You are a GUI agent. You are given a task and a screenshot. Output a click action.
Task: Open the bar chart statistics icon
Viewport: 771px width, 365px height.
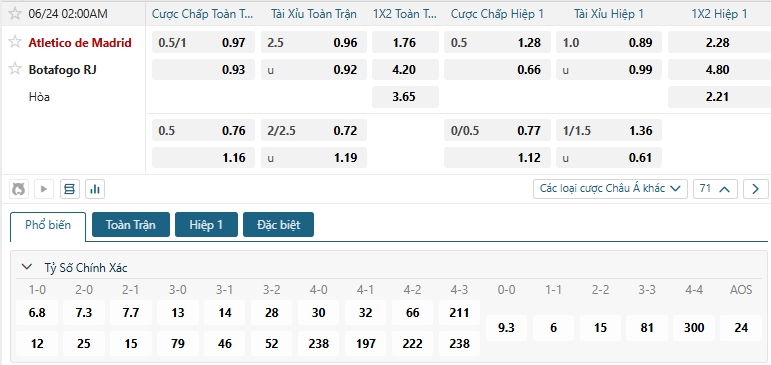[x=95, y=189]
